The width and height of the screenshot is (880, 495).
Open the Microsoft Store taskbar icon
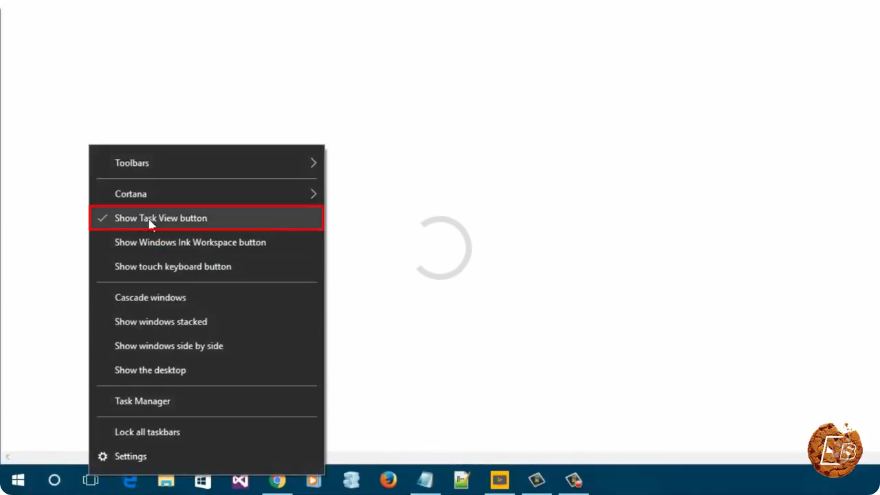[203, 480]
